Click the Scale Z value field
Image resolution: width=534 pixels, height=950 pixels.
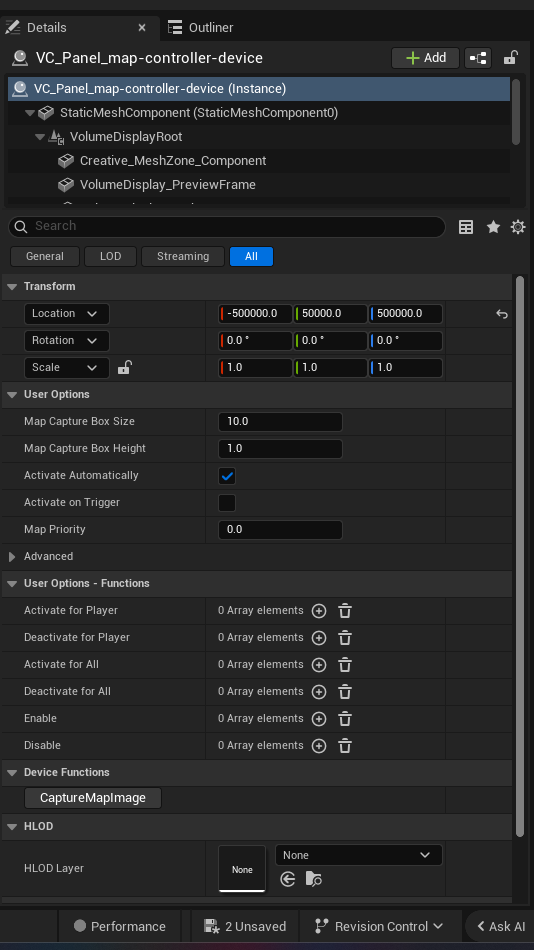click(x=406, y=368)
